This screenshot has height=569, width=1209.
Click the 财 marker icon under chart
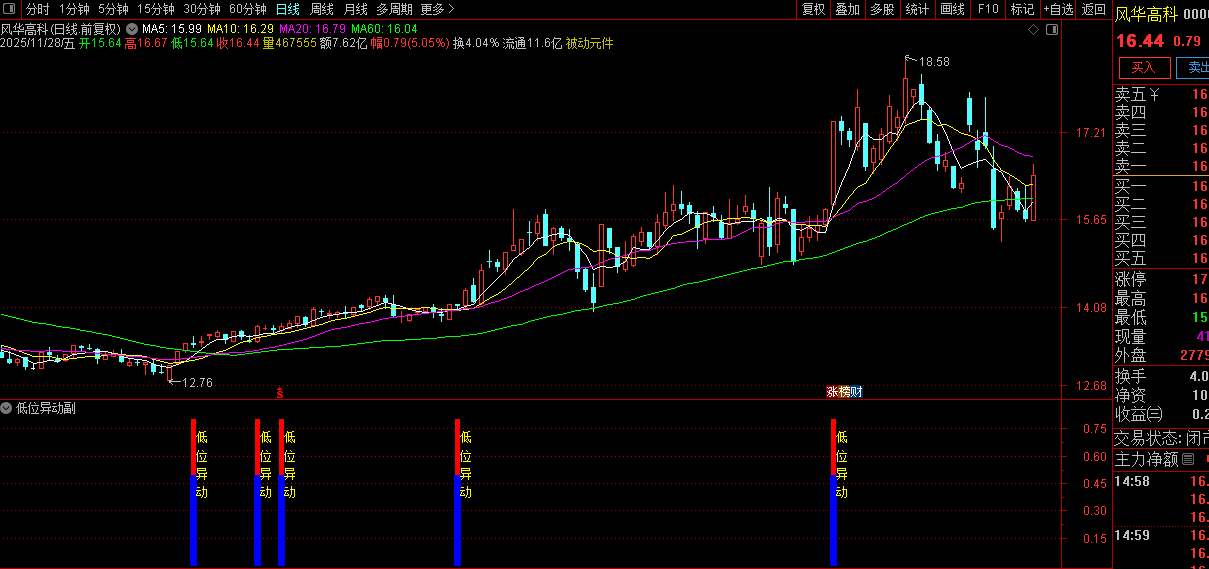pos(856,392)
